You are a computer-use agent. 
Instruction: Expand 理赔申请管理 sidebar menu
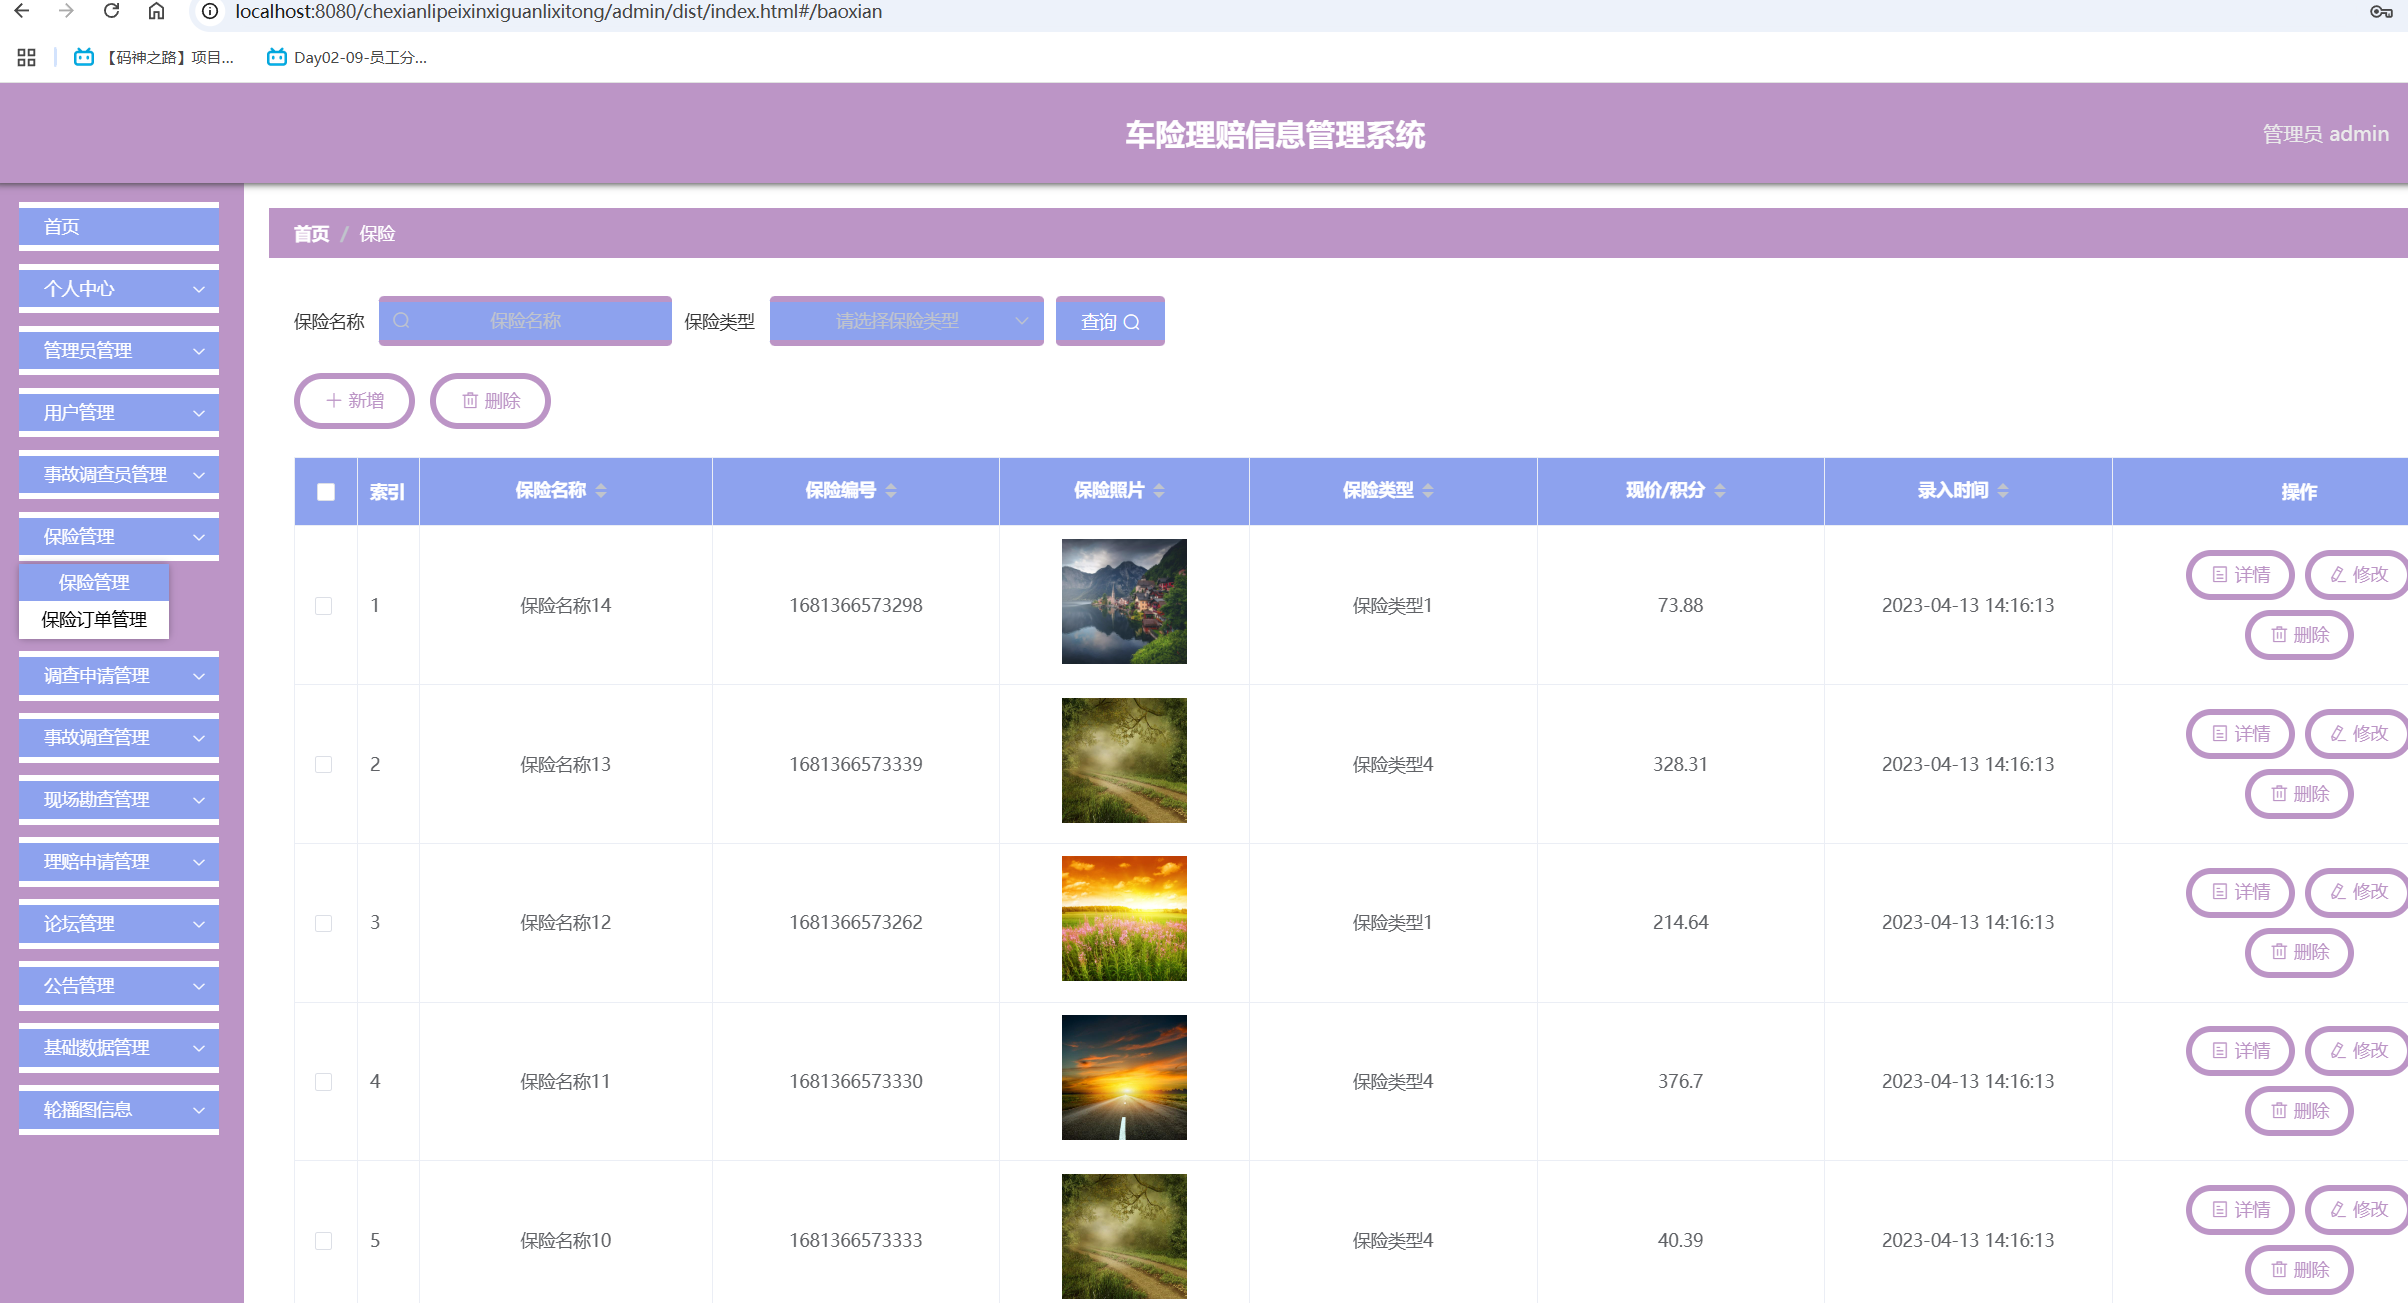click(119, 862)
